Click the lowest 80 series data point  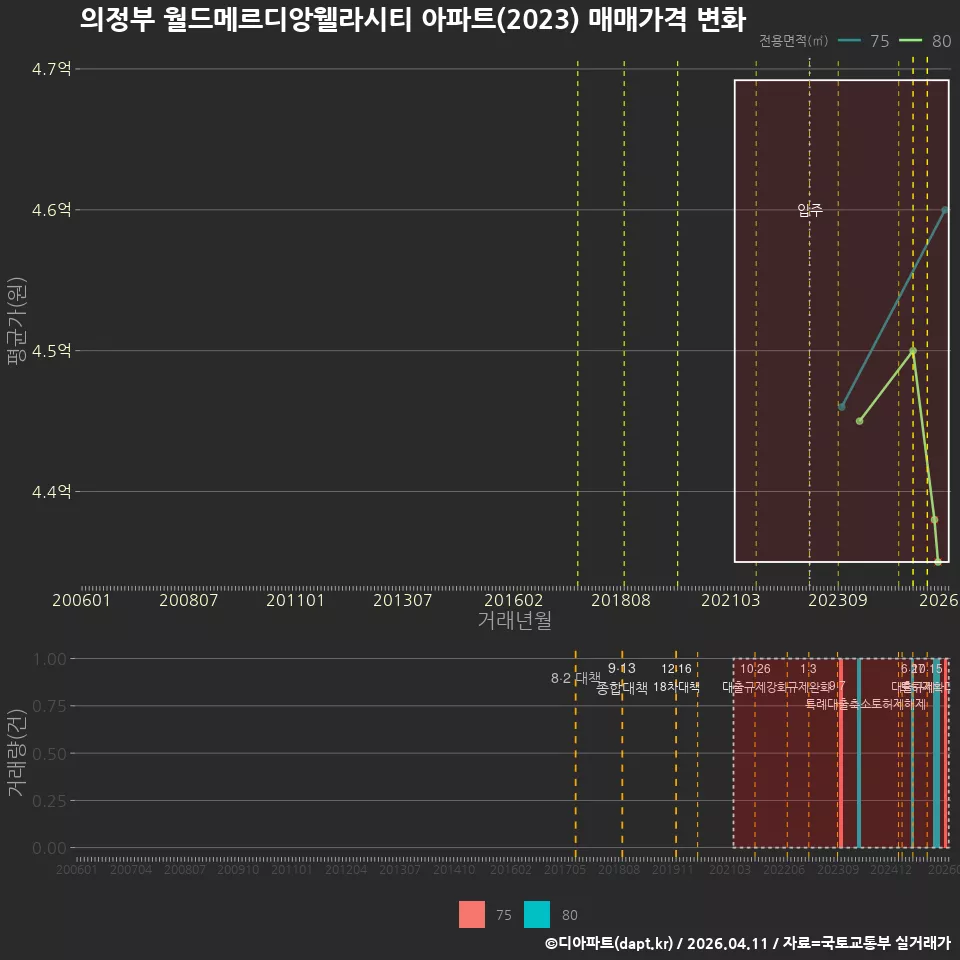click(x=938, y=561)
